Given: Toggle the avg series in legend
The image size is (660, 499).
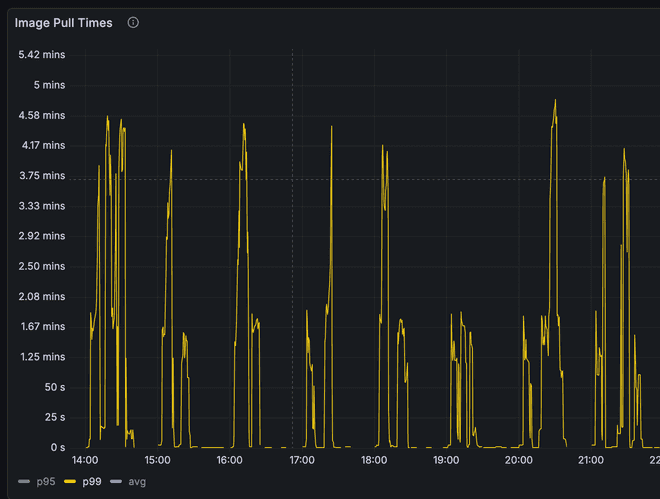Looking at the screenshot, I should pyautogui.click(x=137, y=482).
